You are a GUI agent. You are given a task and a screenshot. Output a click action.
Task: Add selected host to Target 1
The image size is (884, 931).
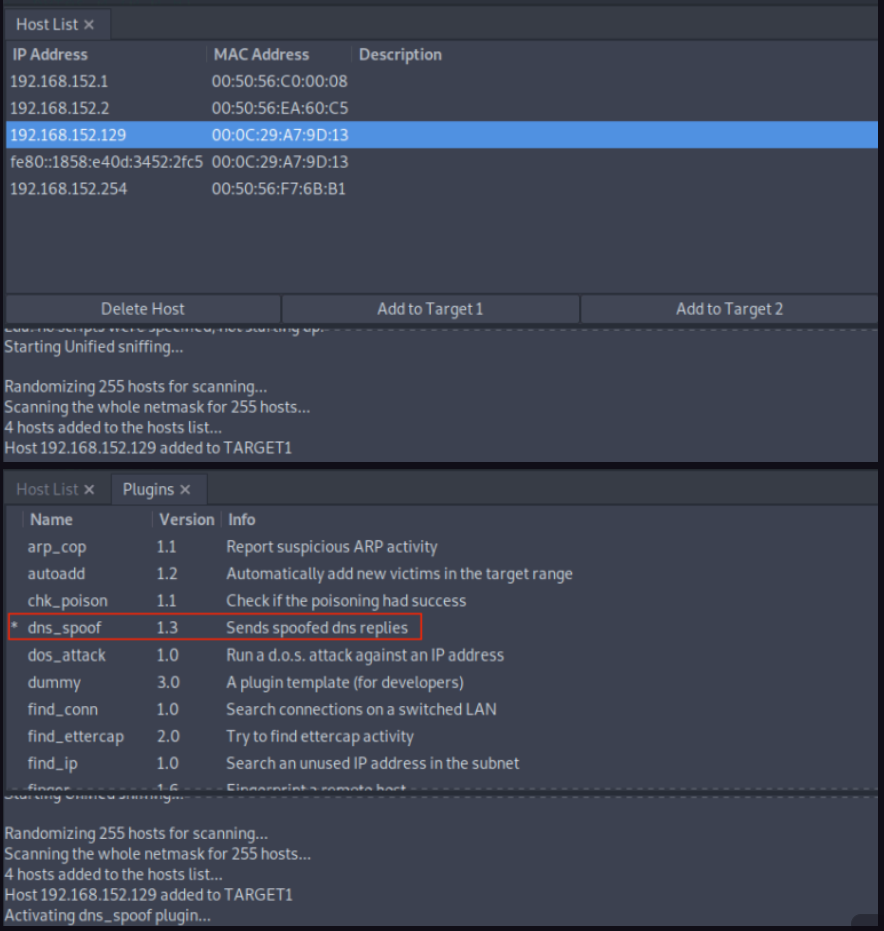(429, 308)
